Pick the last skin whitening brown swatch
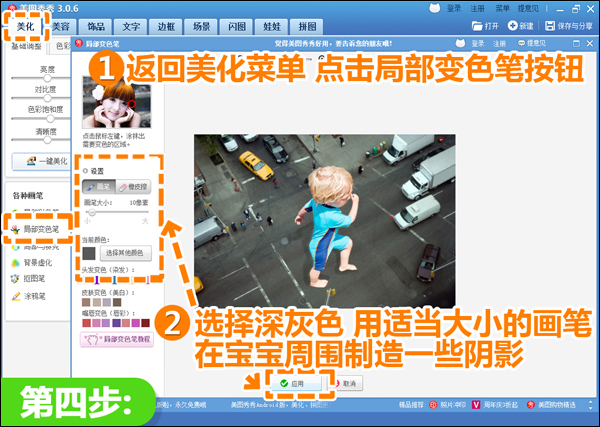This screenshot has height=427, width=600. [117, 302]
